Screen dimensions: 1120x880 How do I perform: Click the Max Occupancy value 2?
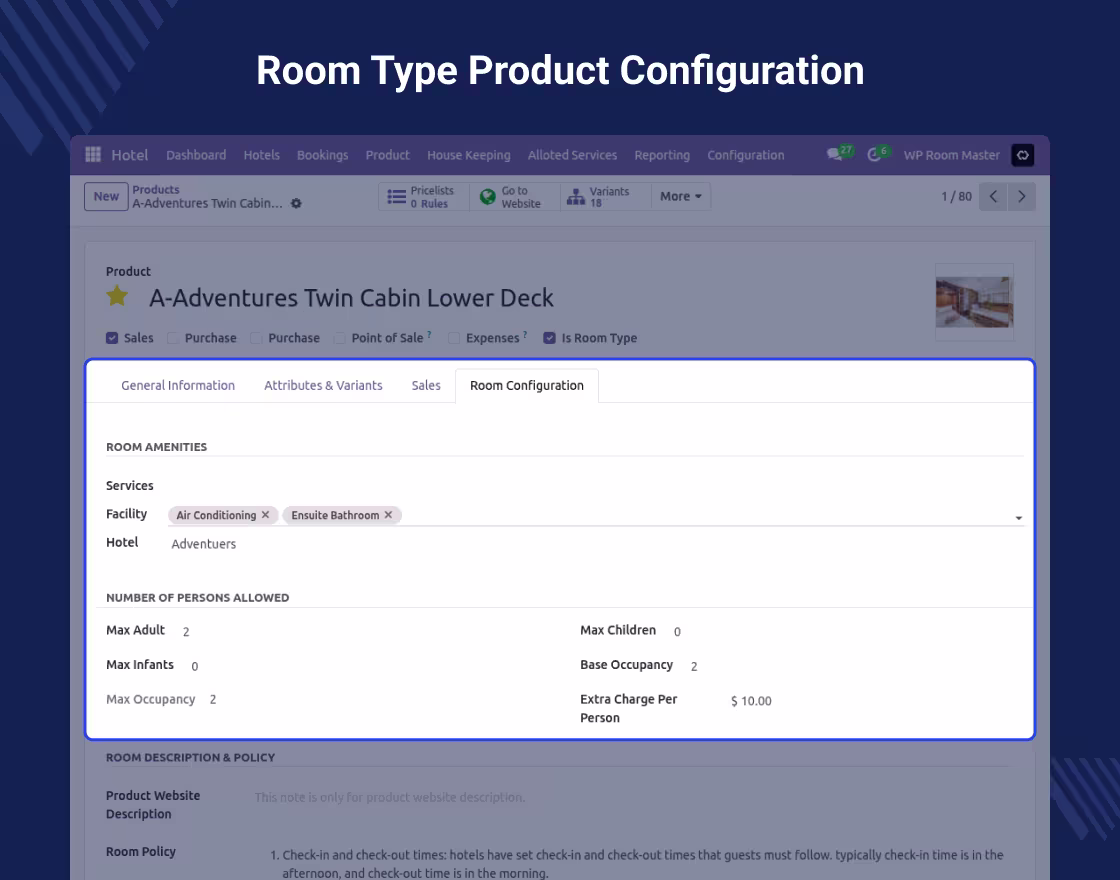pyautogui.click(x=213, y=699)
